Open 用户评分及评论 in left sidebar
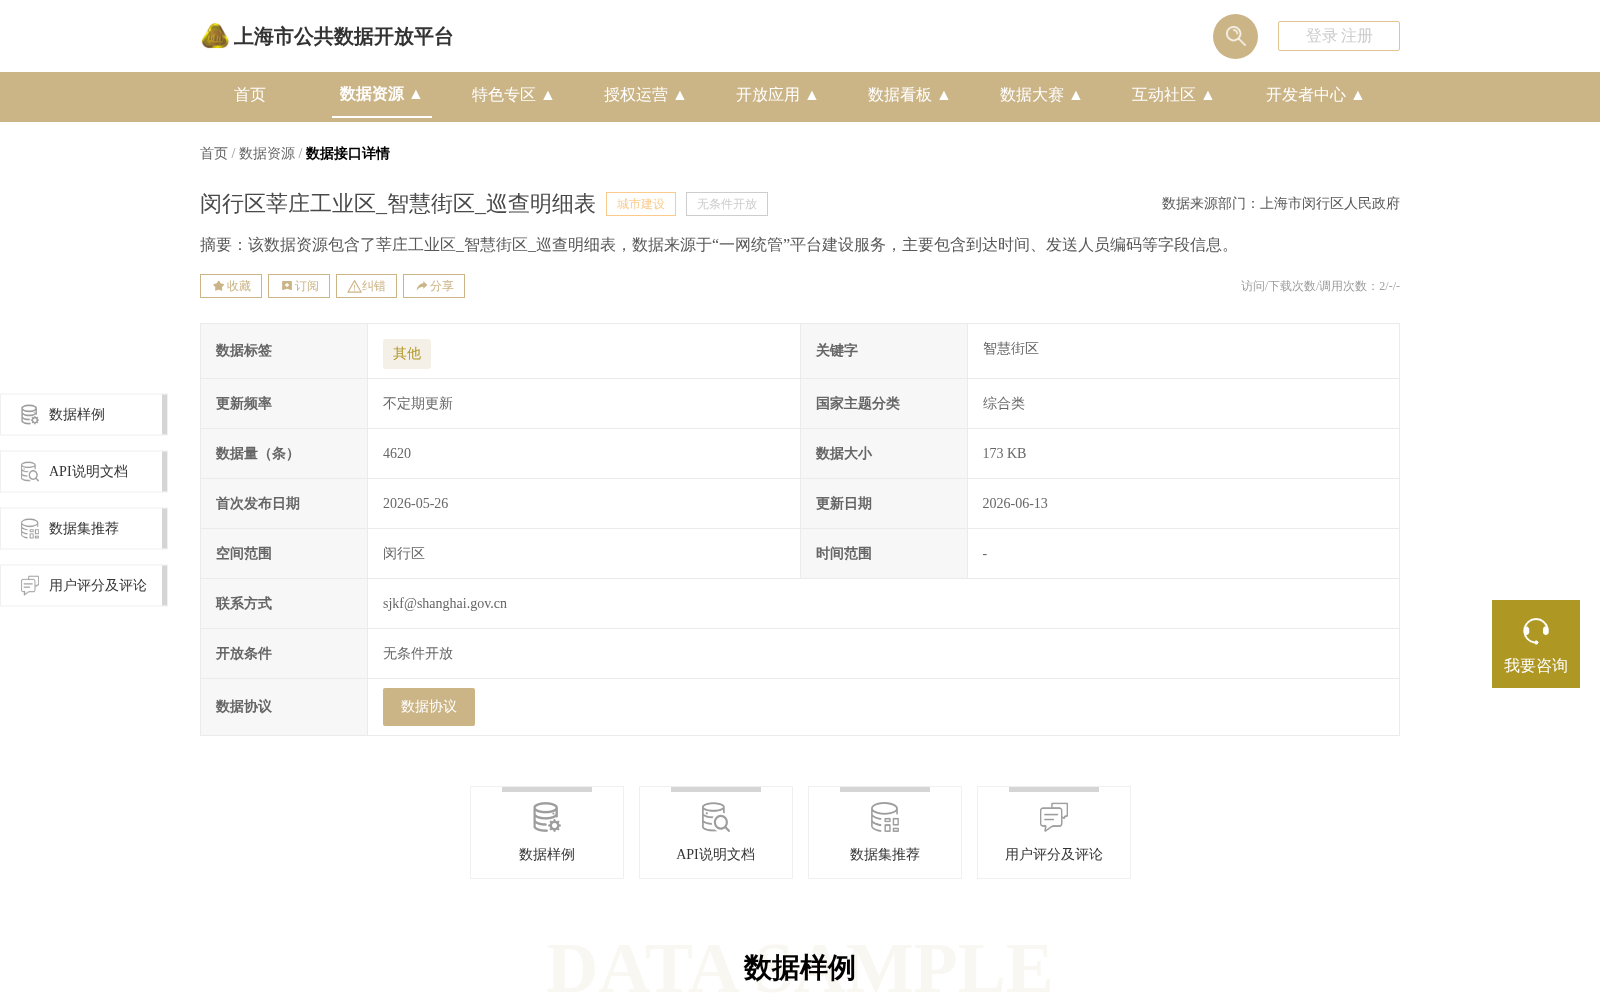The height and width of the screenshot is (1000, 1600). coord(84,585)
